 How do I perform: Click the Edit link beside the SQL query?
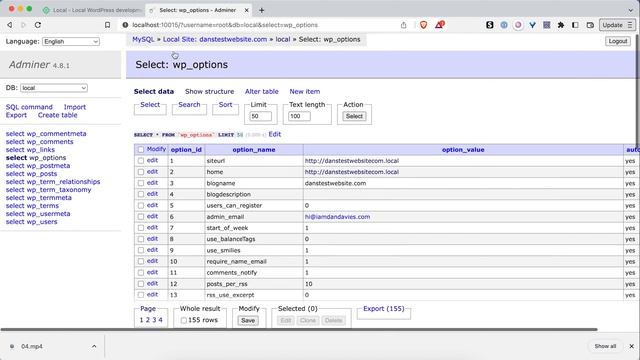pos(275,134)
